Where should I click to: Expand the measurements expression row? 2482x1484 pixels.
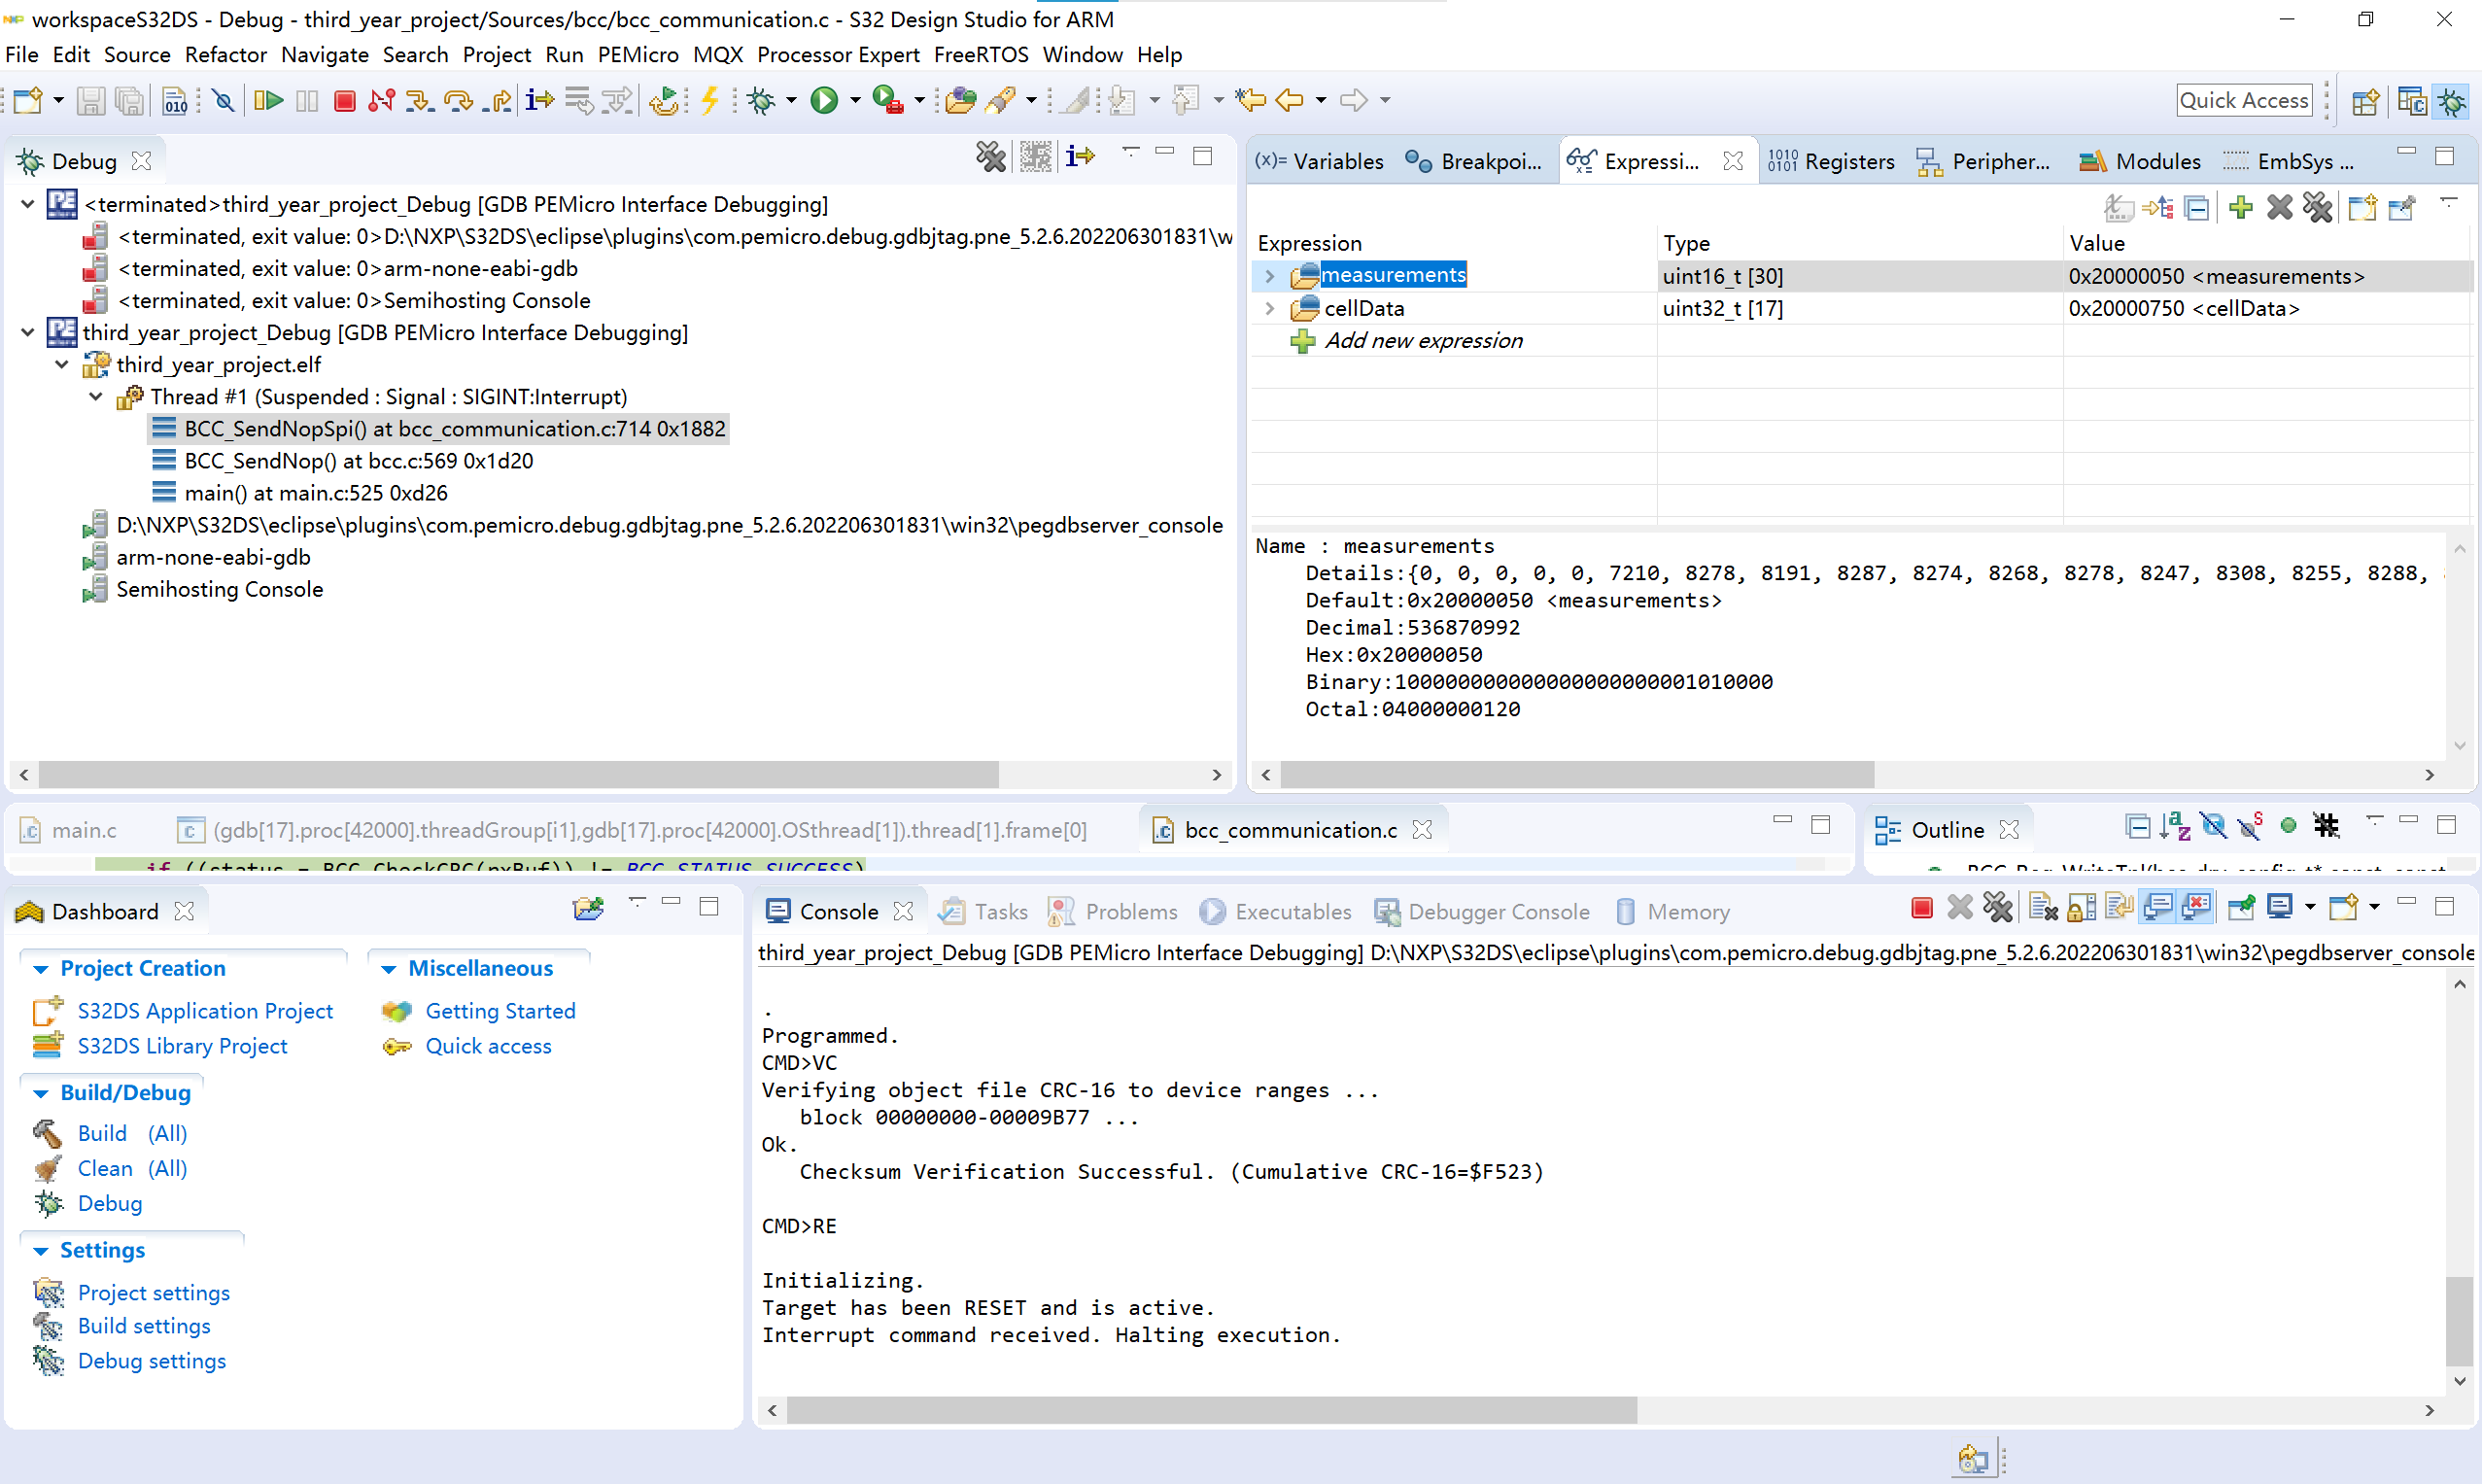click(1268, 276)
